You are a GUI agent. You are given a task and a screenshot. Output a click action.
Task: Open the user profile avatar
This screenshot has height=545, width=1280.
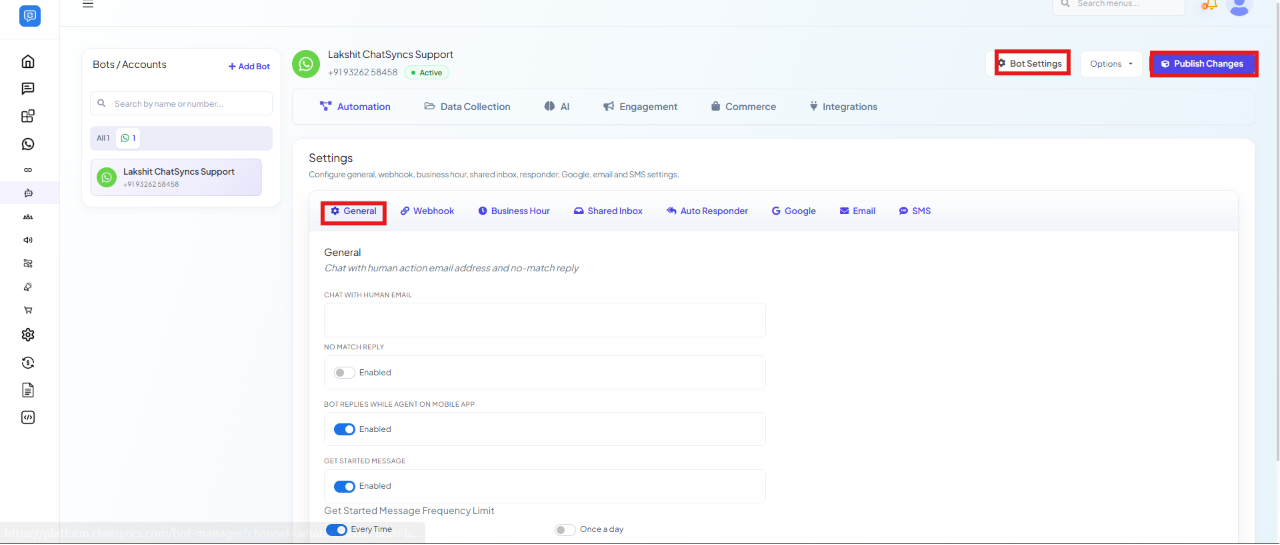click(1239, 6)
